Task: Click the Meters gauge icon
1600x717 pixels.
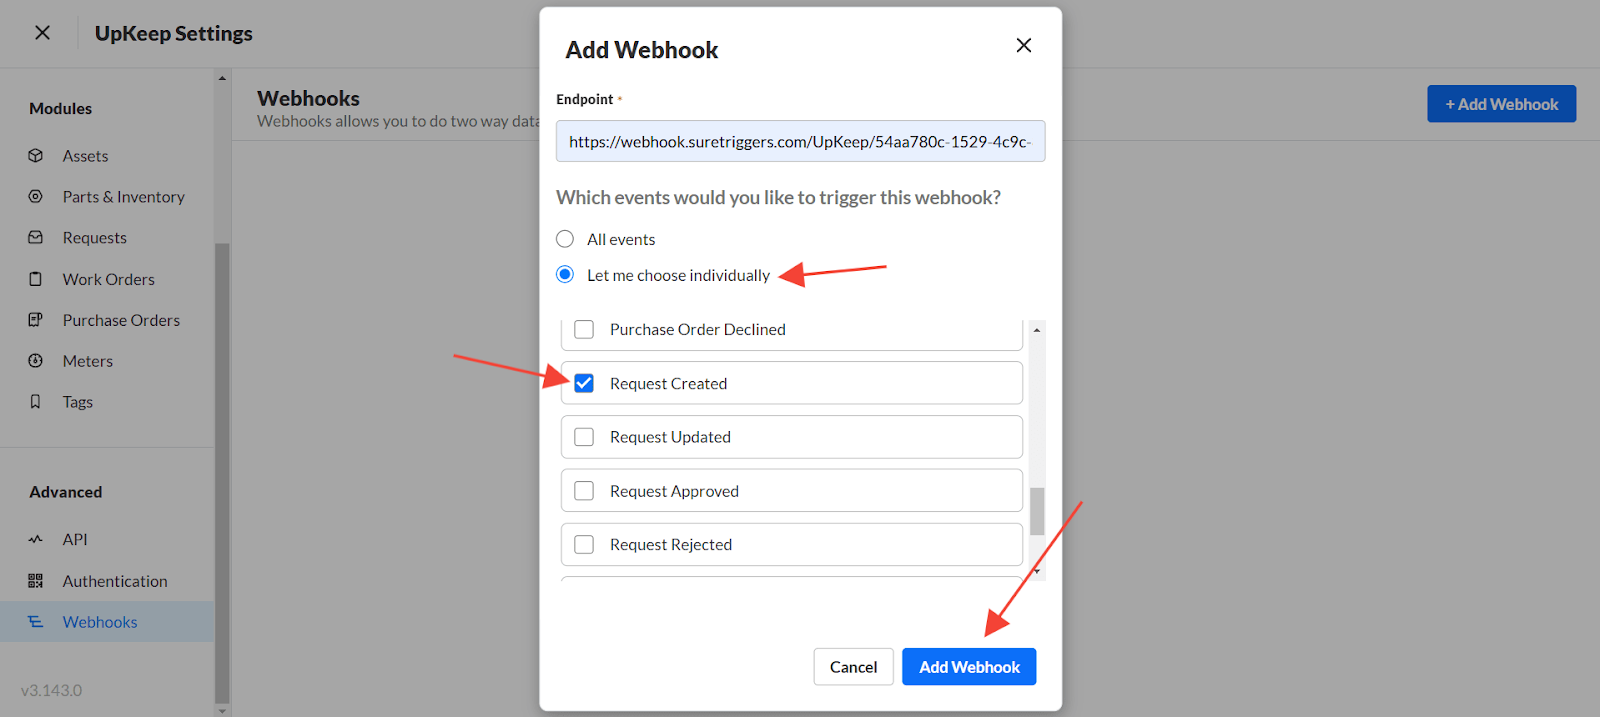Action: click(36, 361)
